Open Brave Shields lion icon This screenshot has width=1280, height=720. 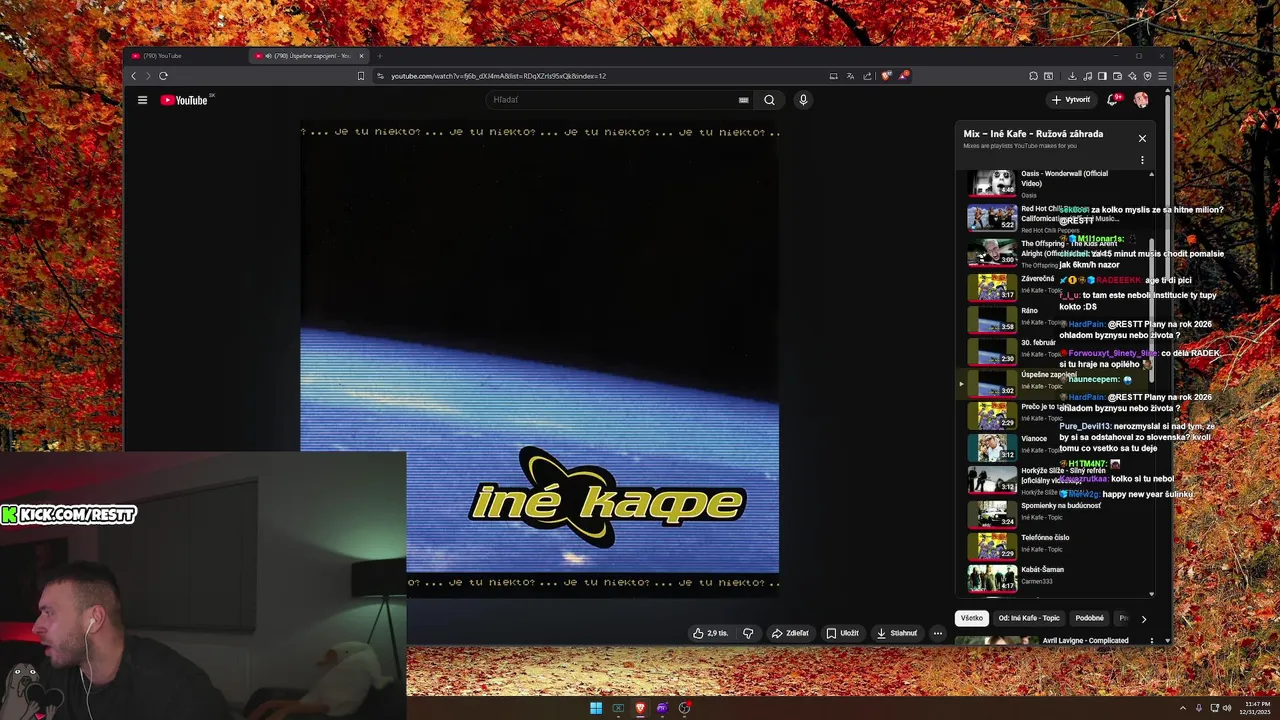[x=886, y=76]
